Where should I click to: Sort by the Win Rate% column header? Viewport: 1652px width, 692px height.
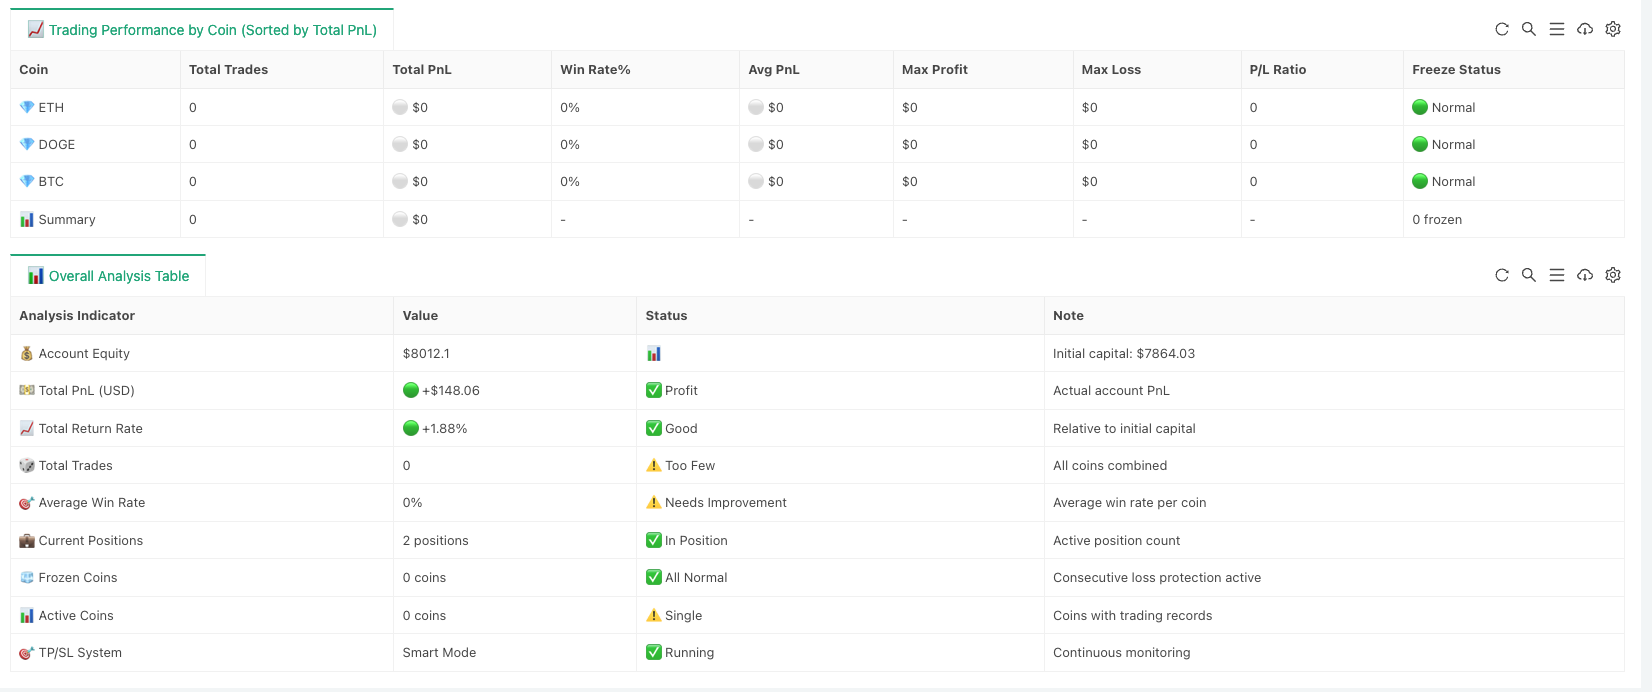tap(595, 69)
